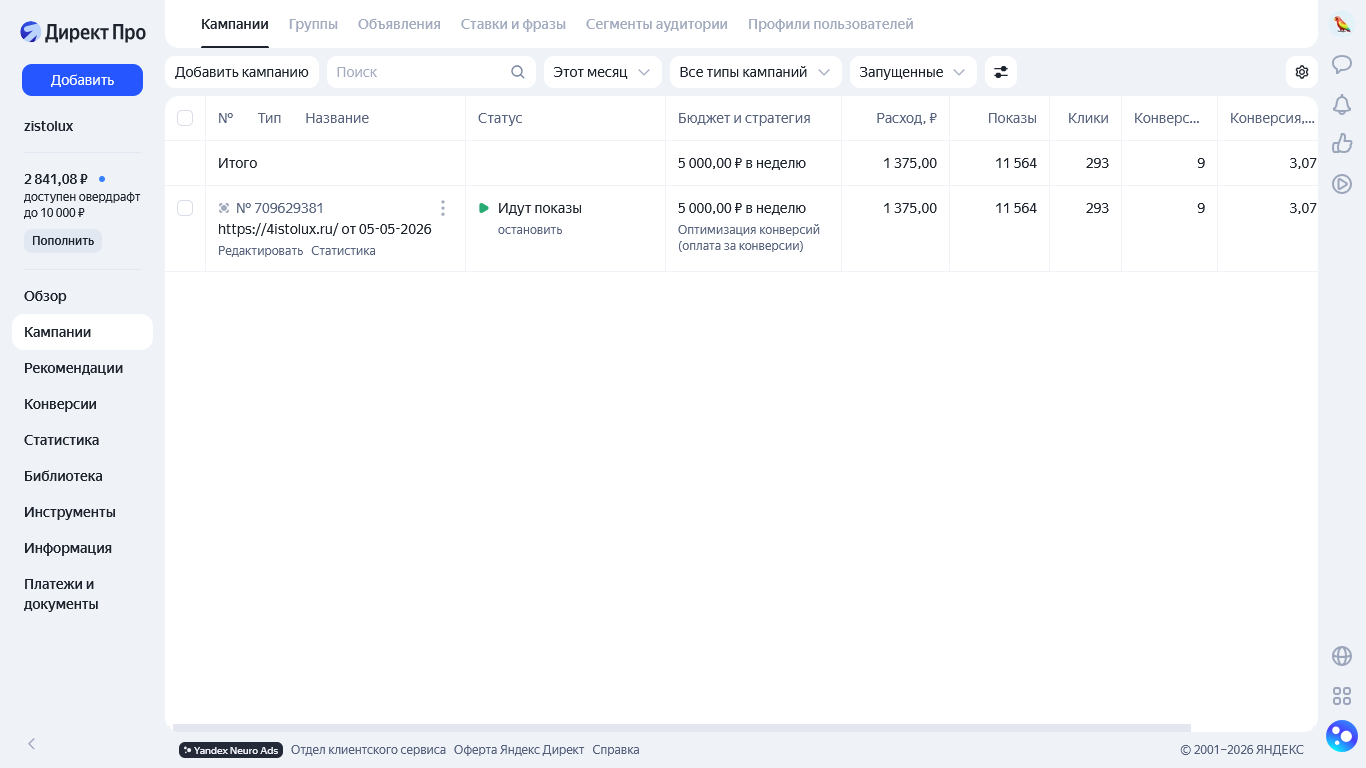This screenshot has height=768, width=1366.
Task: Click Статус column header
Action: pos(500,118)
